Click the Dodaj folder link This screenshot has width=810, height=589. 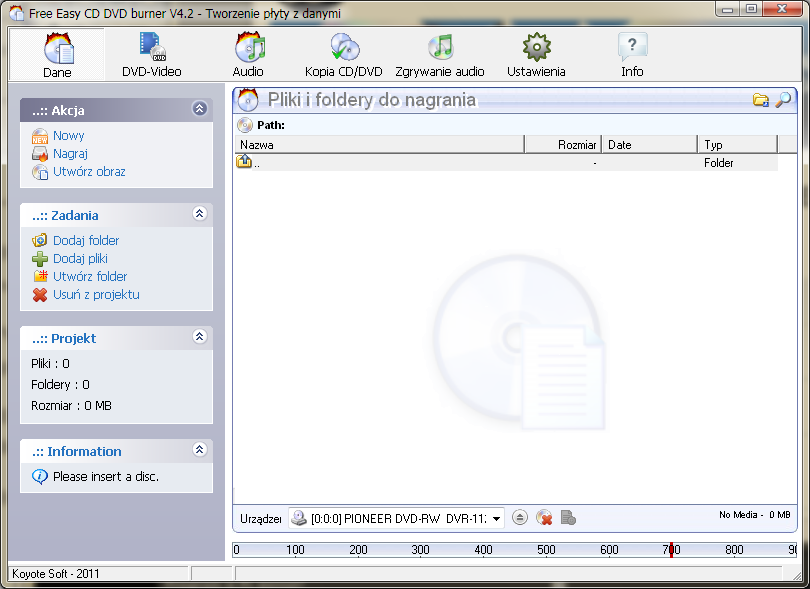coord(86,241)
